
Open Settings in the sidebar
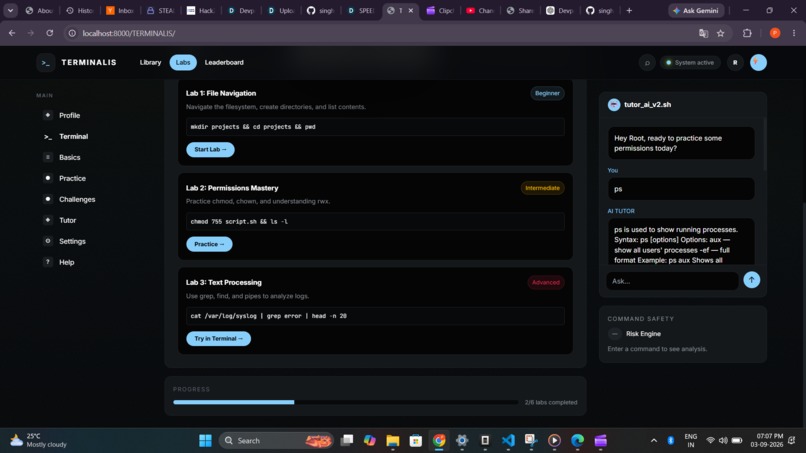72,241
